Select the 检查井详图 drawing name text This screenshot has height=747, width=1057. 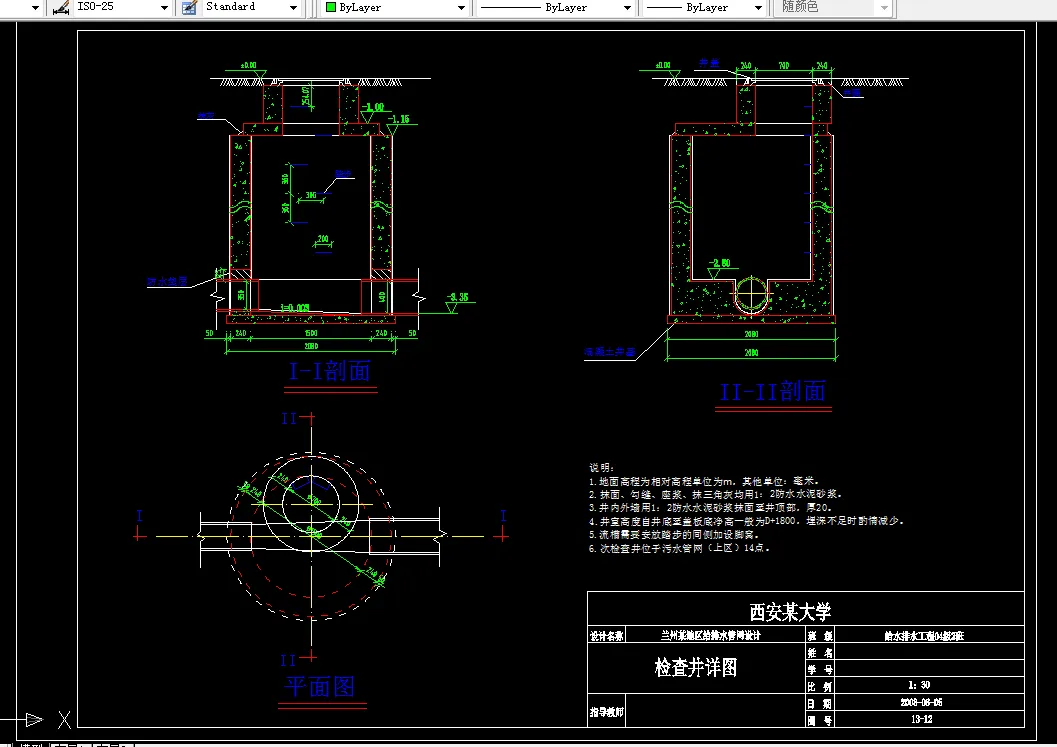696,667
